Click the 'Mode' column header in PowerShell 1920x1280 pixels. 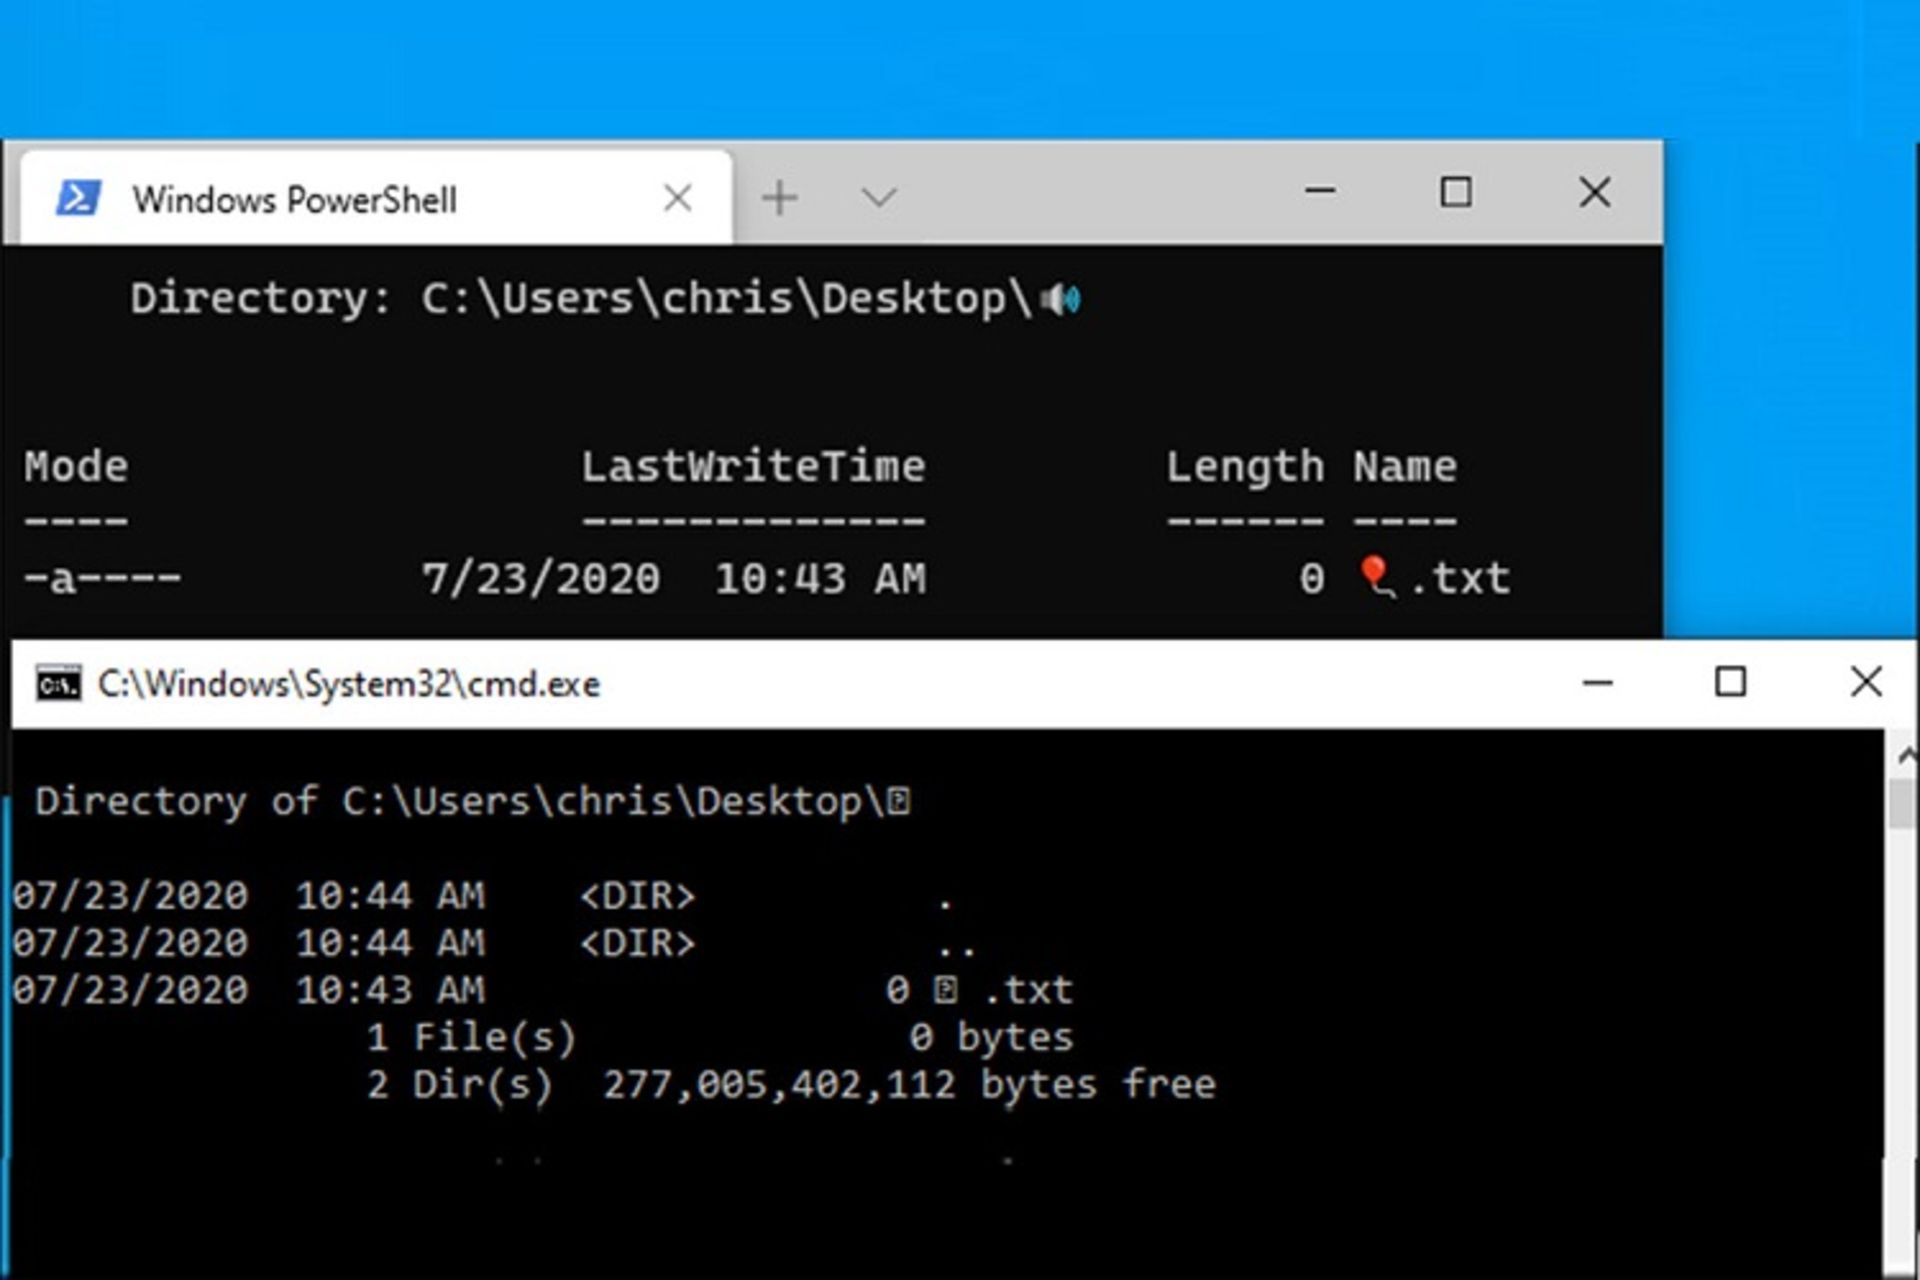(76, 467)
